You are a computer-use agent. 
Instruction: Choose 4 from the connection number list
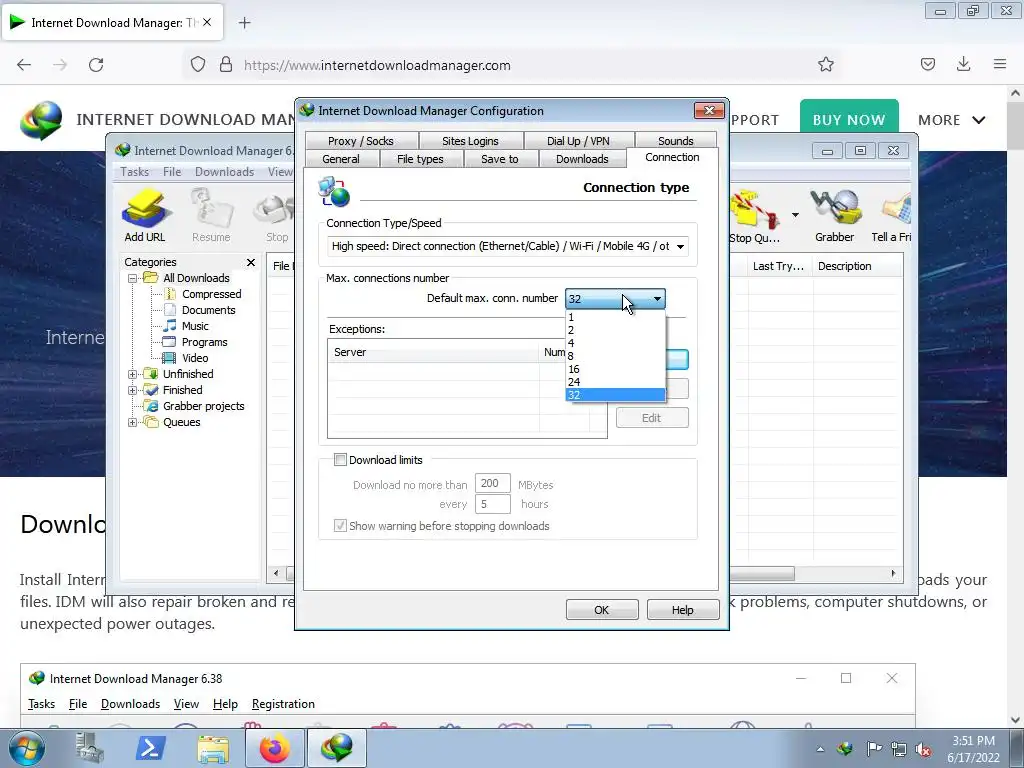pos(615,343)
